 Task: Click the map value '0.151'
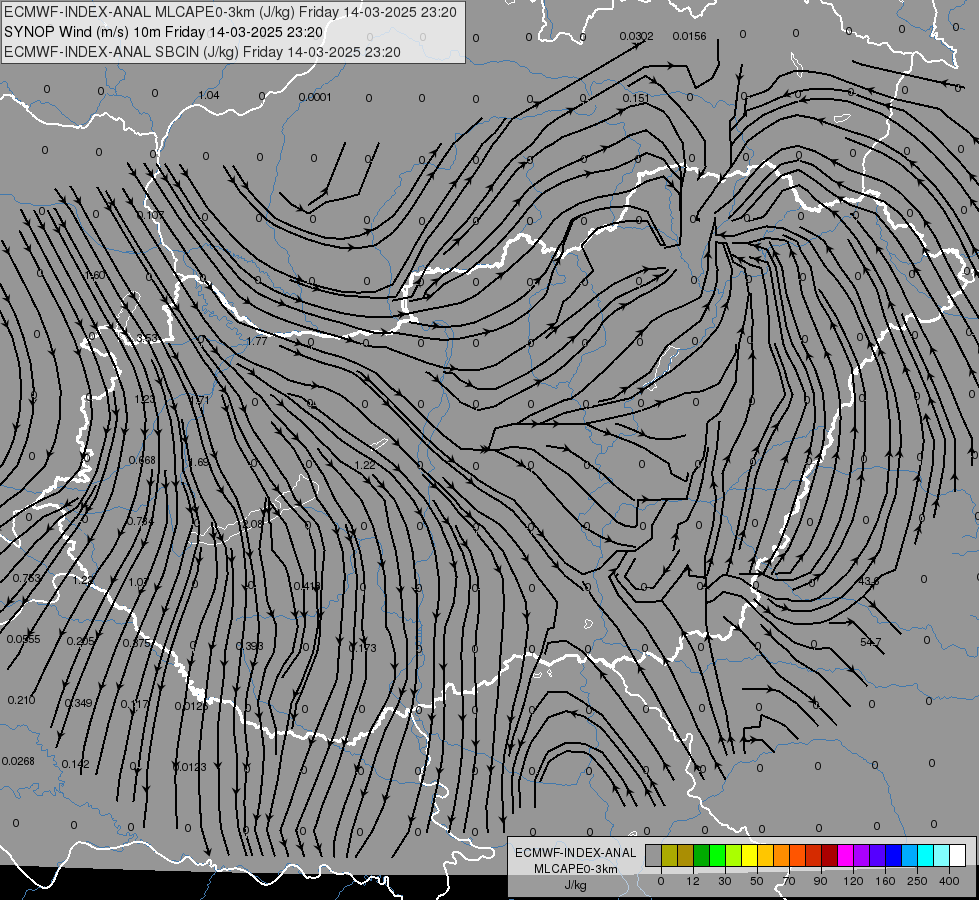(636, 98)
